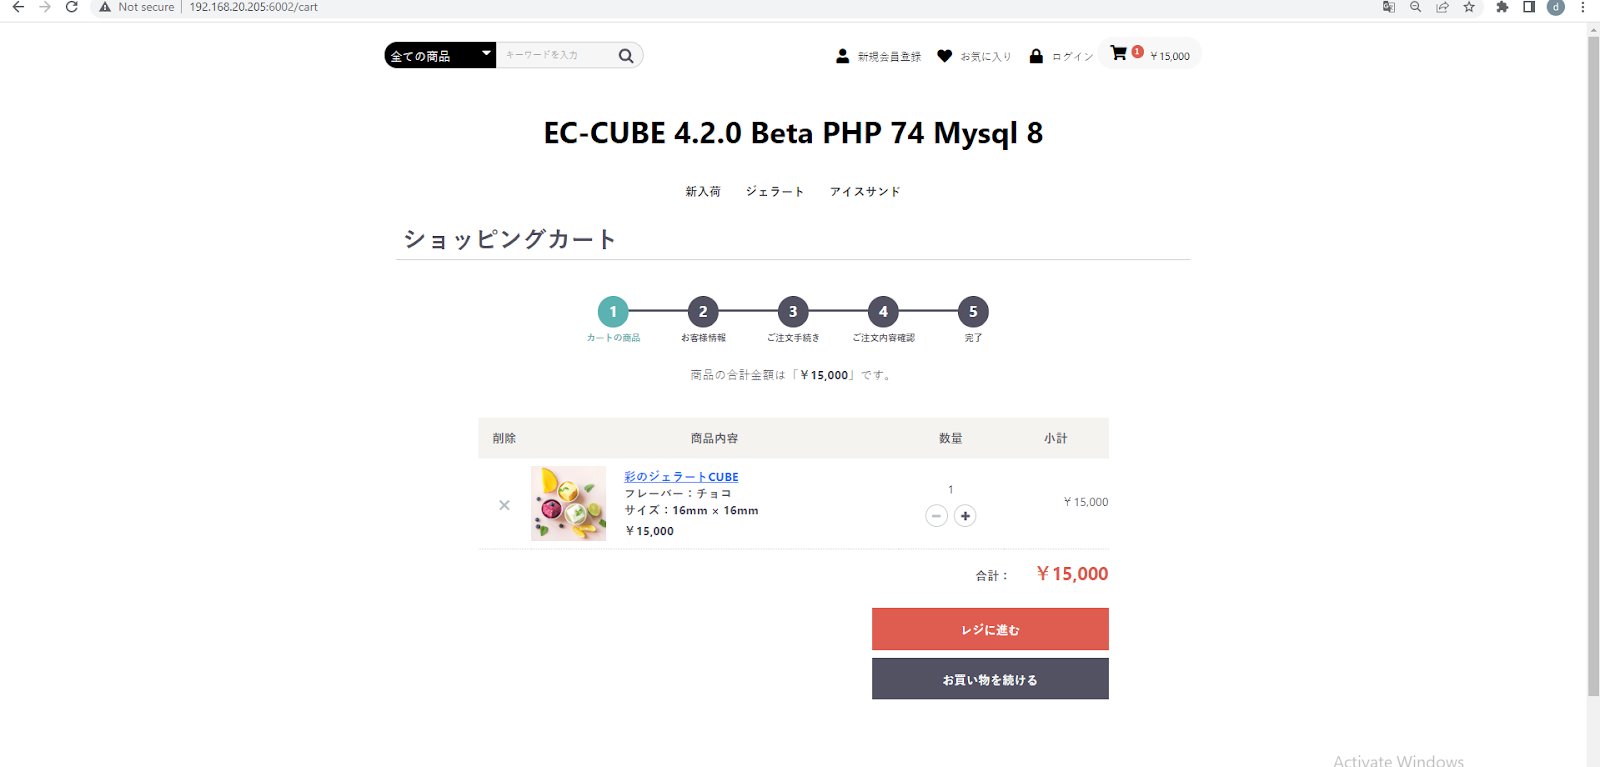Select the 新入荷 navigation menu item
Image resolution: width=1600 pixels, height=767 pixels.
click(x=702, y=191)
